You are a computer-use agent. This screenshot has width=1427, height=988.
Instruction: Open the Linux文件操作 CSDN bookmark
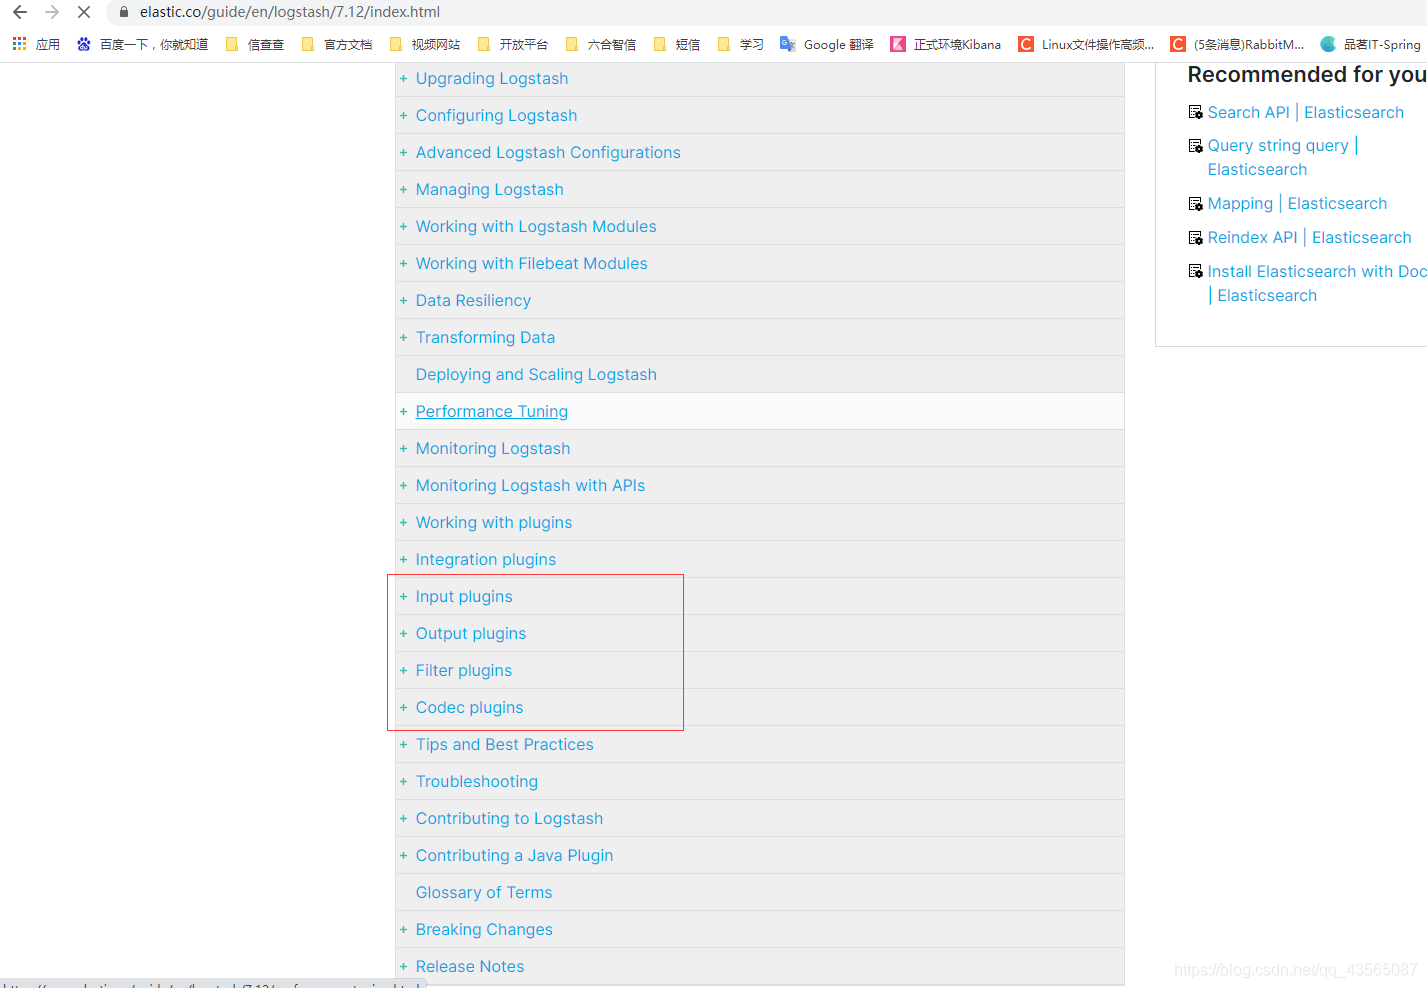pos(1086,44)
